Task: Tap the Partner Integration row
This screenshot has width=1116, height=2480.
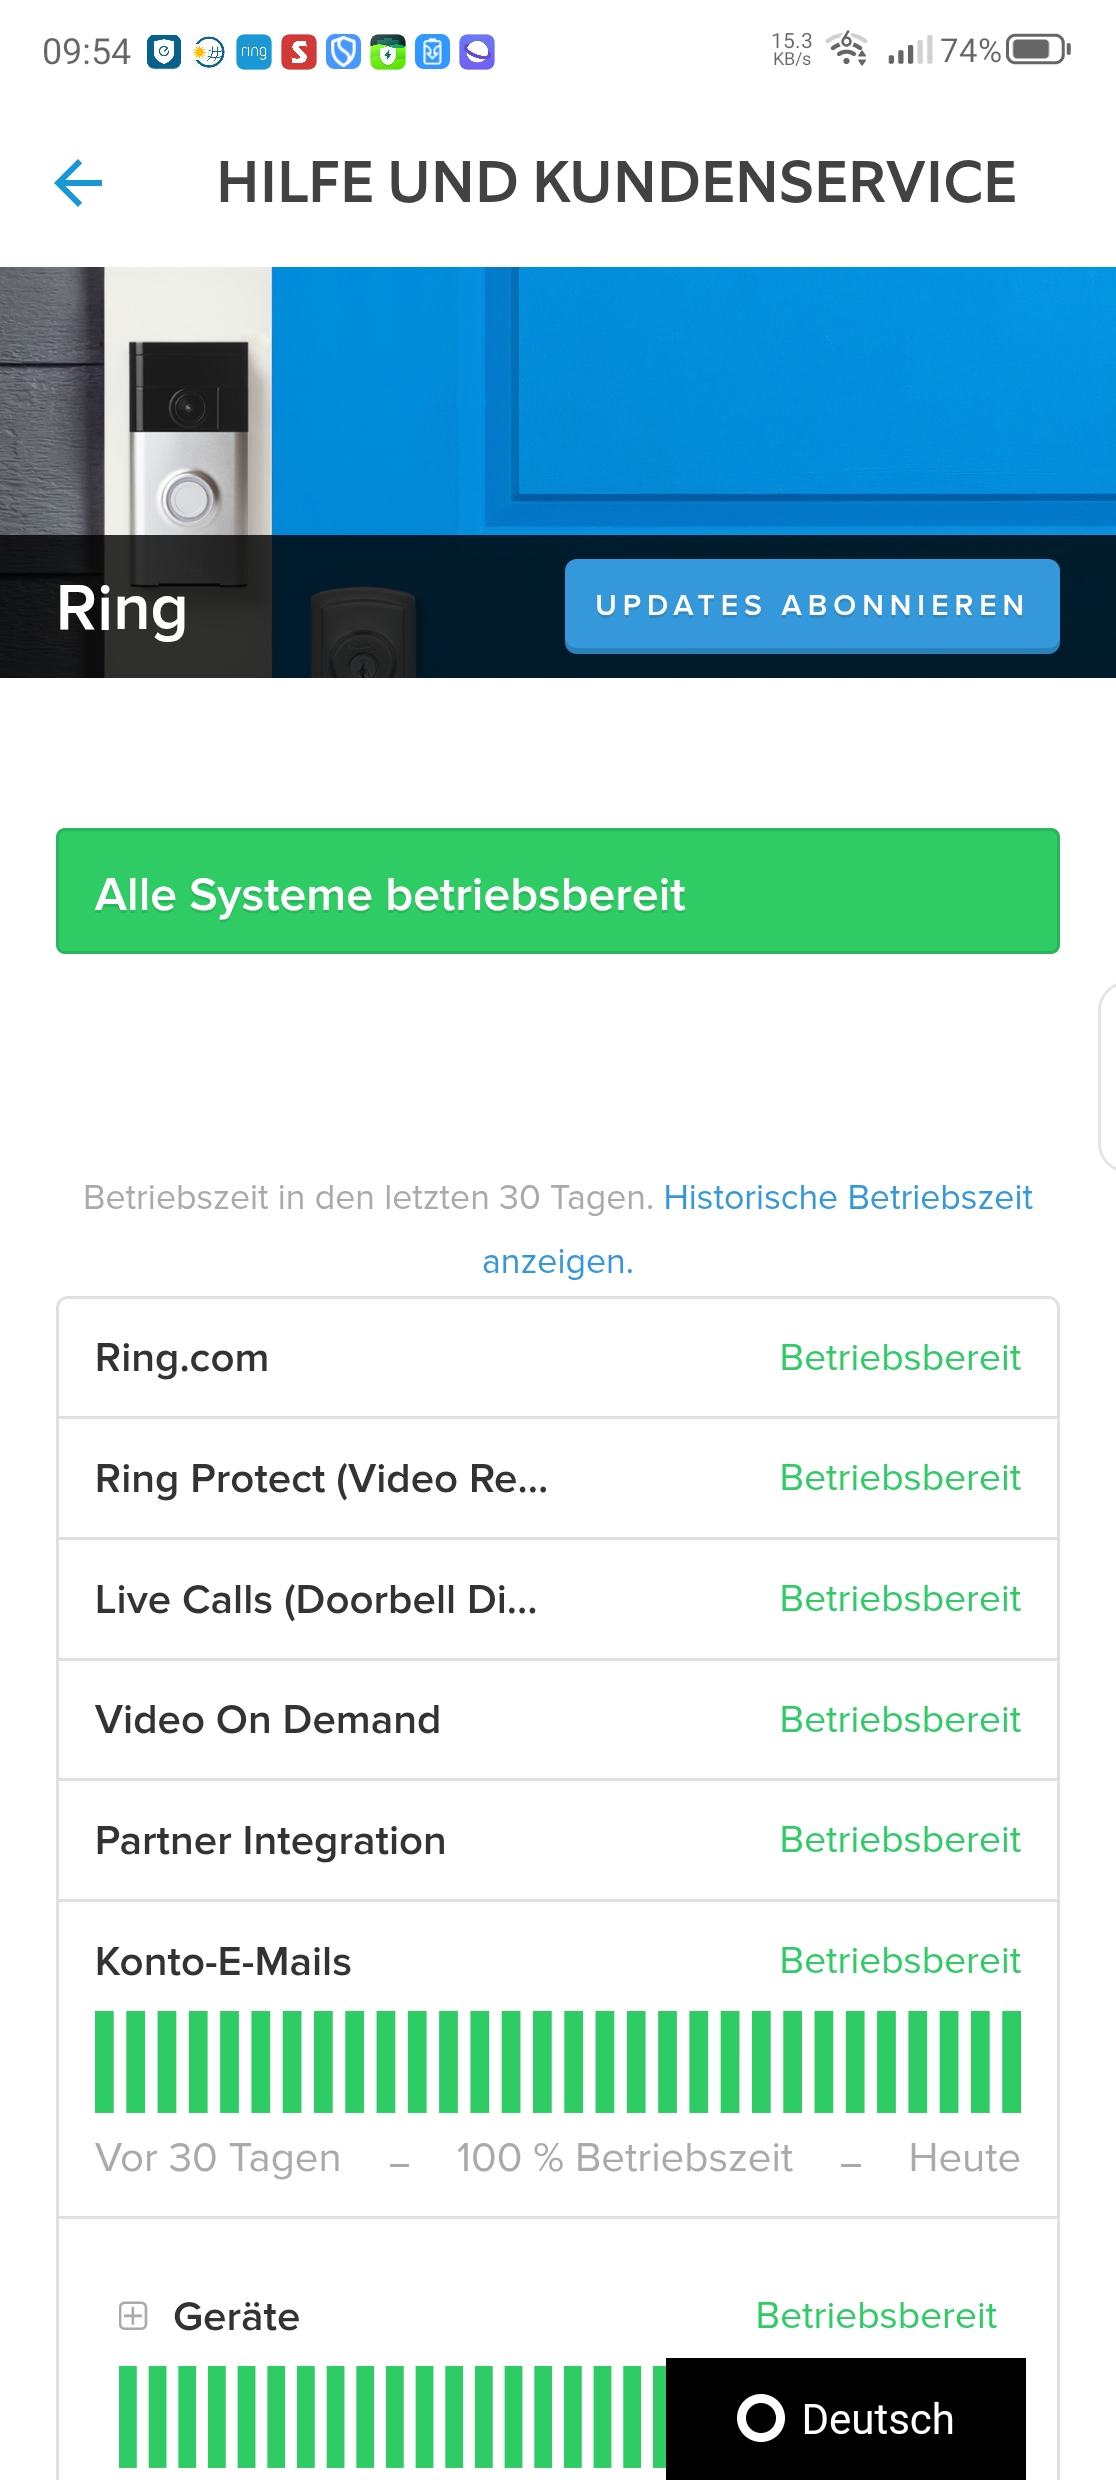Action: pos(557,1841)
